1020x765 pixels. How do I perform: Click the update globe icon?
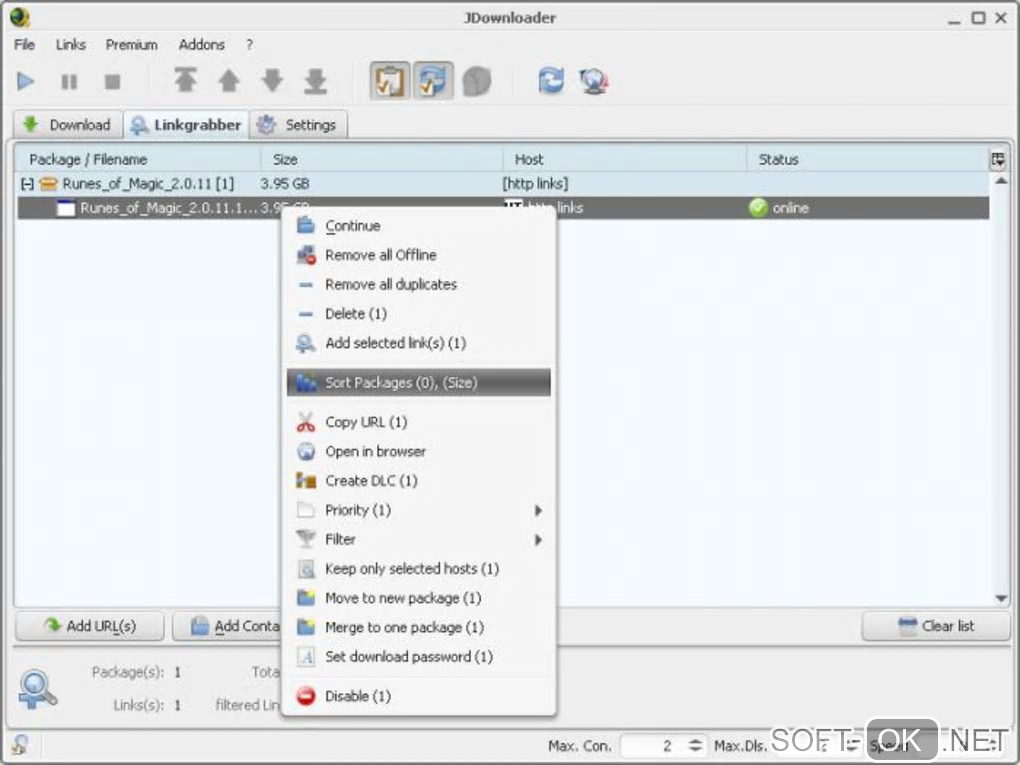click(x=594, y=81)
